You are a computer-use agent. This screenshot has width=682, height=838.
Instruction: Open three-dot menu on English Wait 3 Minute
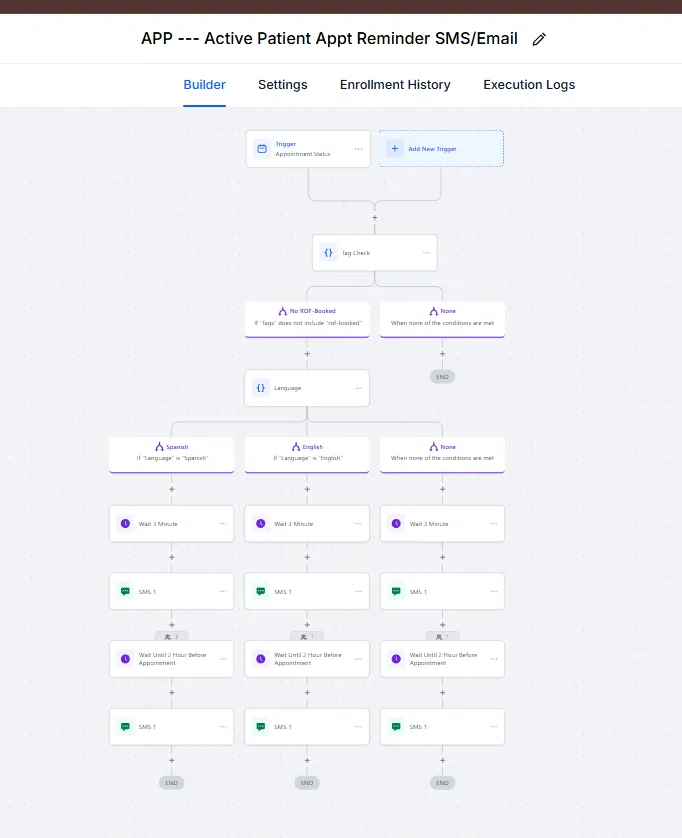coord(358,524)
